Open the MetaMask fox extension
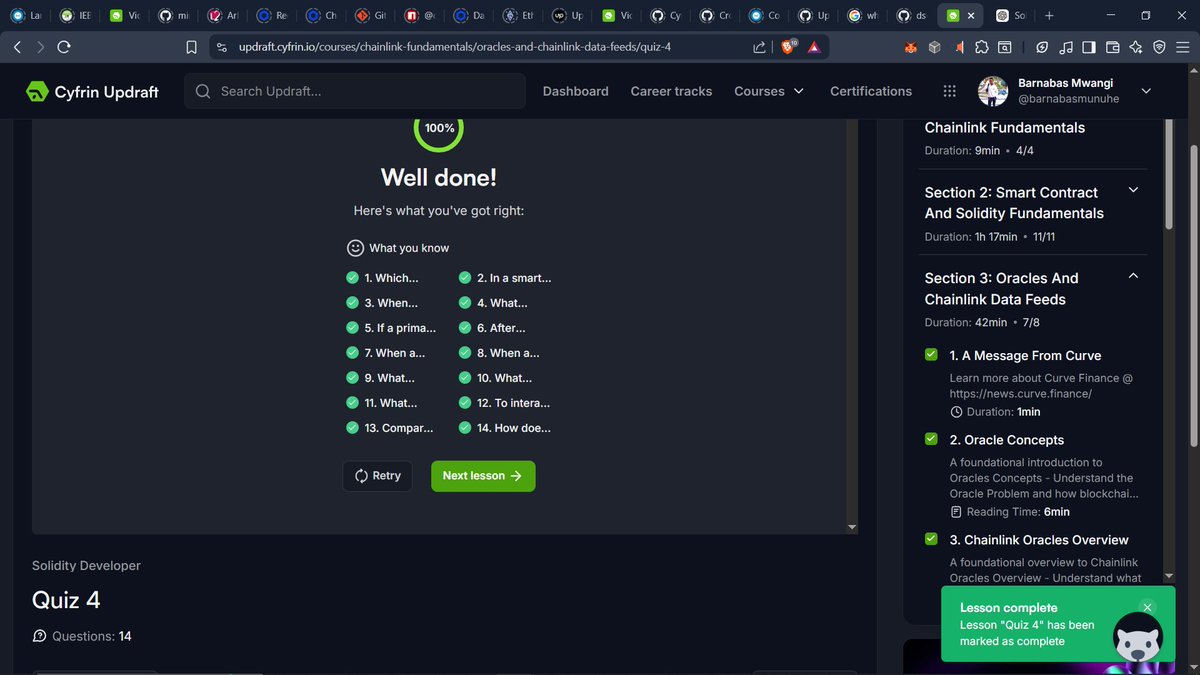Screen dimensions: 1200x675 tap(911, 47)
